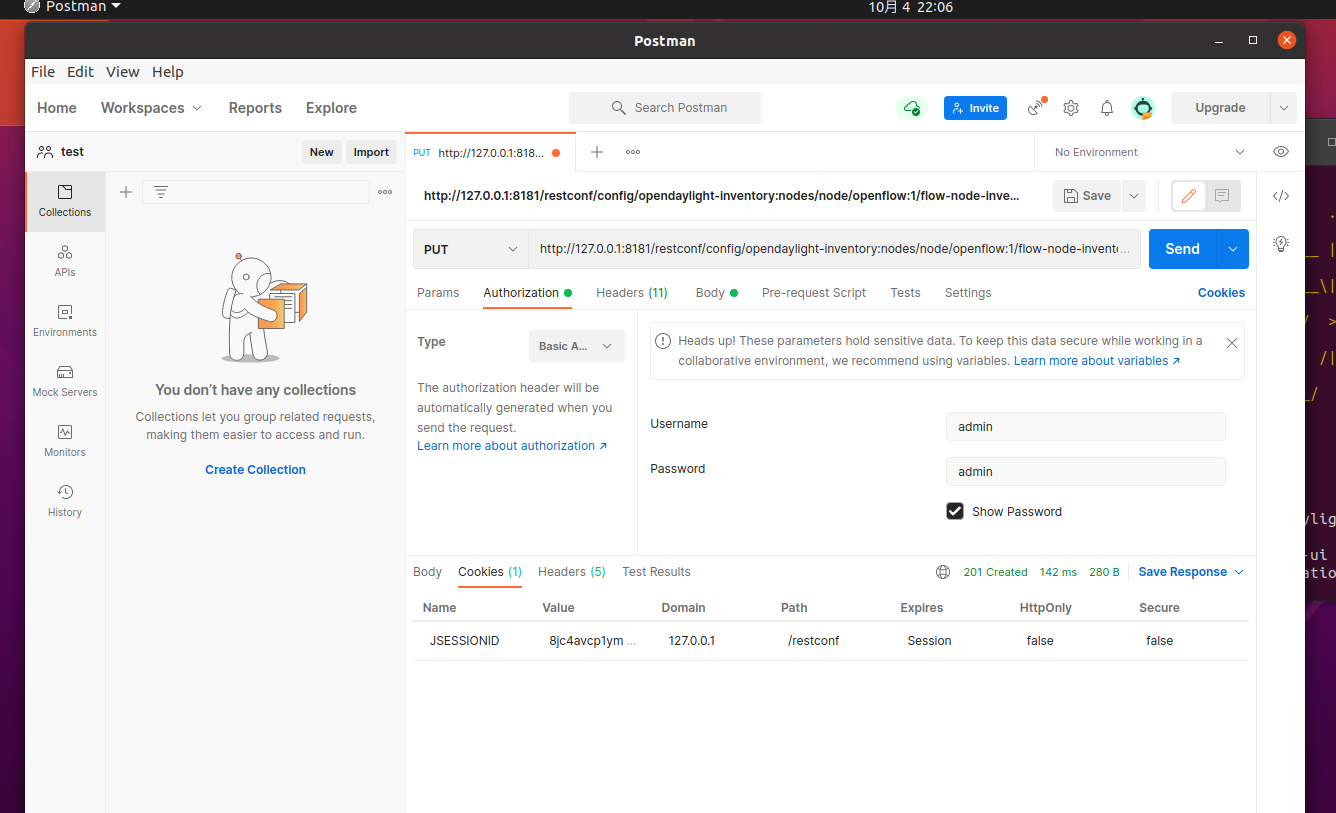Open the History sidebar section
Viewport: 1336px width, 813px height.
(x=65, y=501)
